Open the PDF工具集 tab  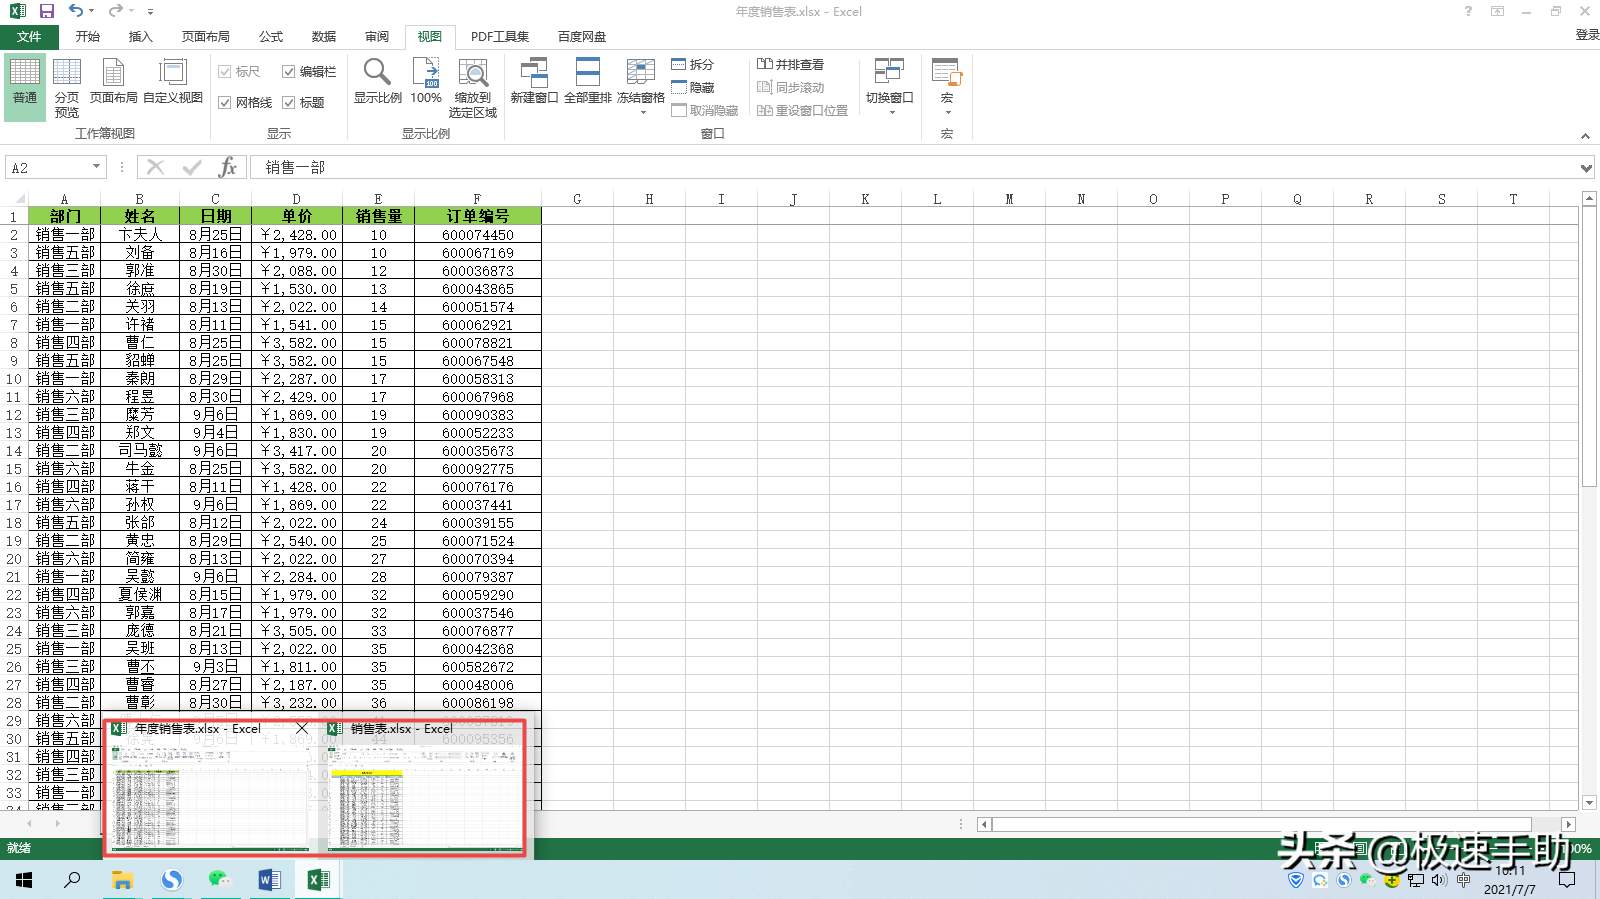pos(500,36)
